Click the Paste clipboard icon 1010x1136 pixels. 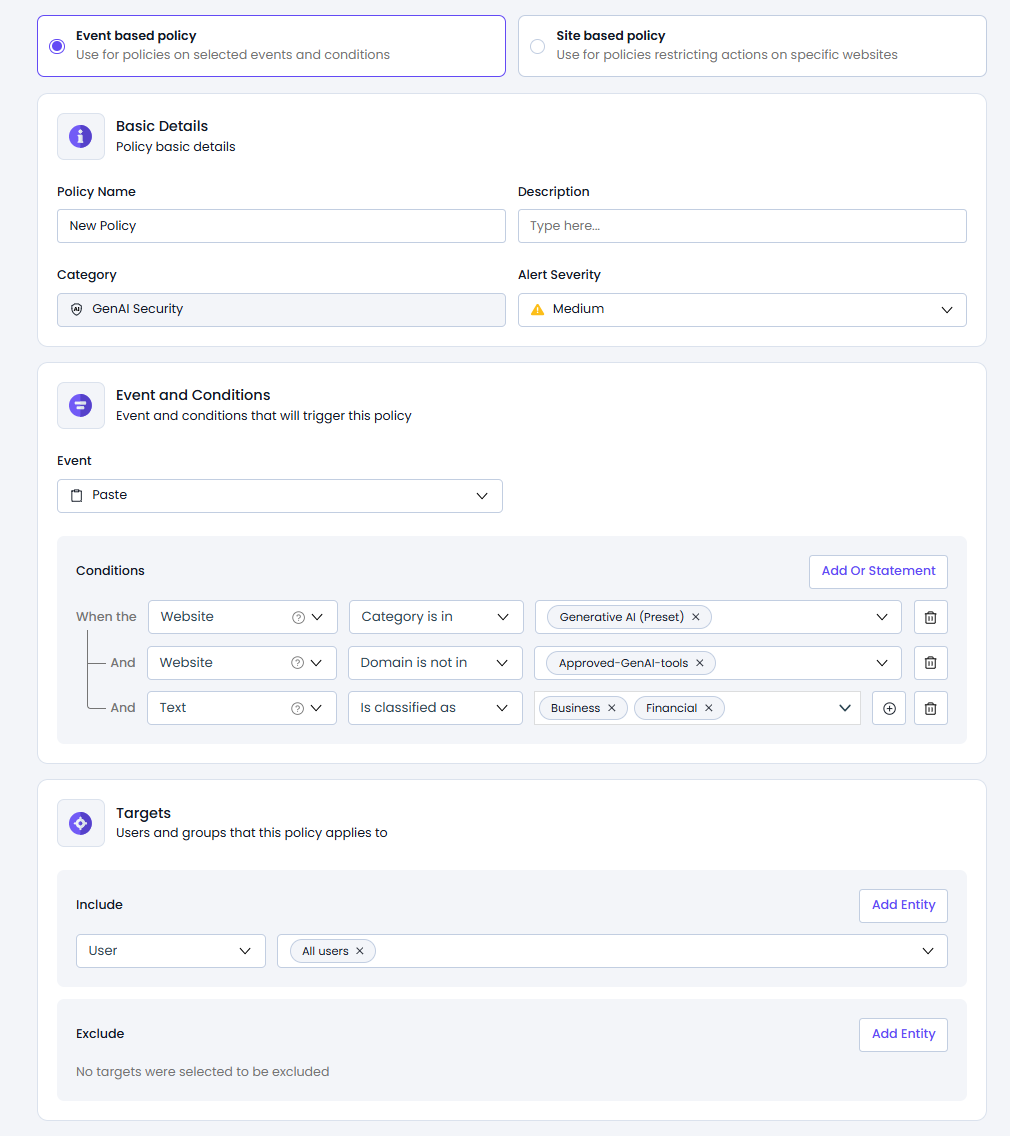(x=77, y=496)
